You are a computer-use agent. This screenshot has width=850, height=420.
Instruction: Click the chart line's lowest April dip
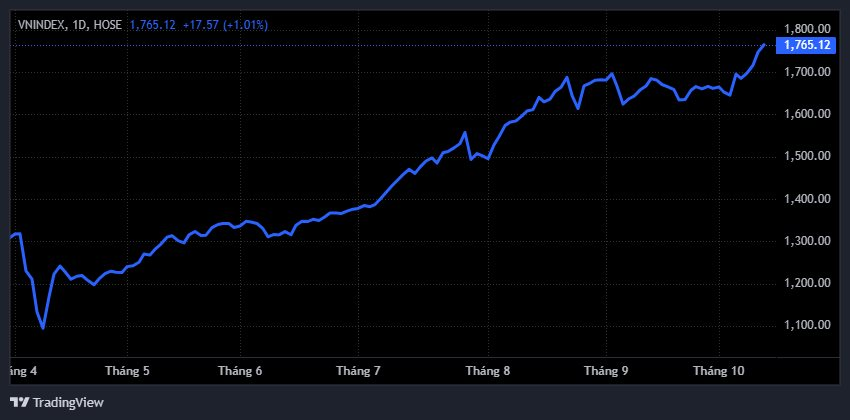pos(42,327)
